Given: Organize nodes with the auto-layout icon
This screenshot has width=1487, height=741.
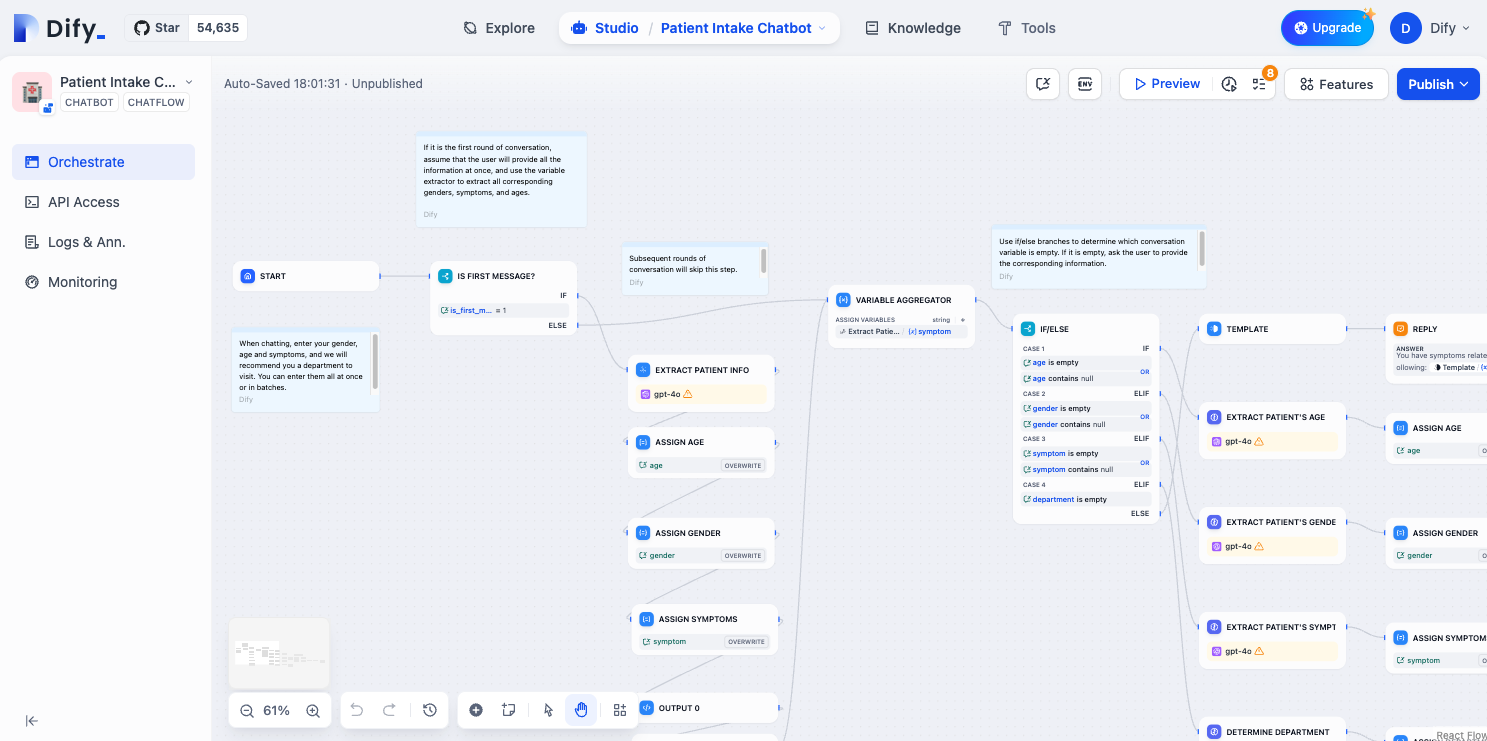Looking at the screenshot, I should [620, 710].
